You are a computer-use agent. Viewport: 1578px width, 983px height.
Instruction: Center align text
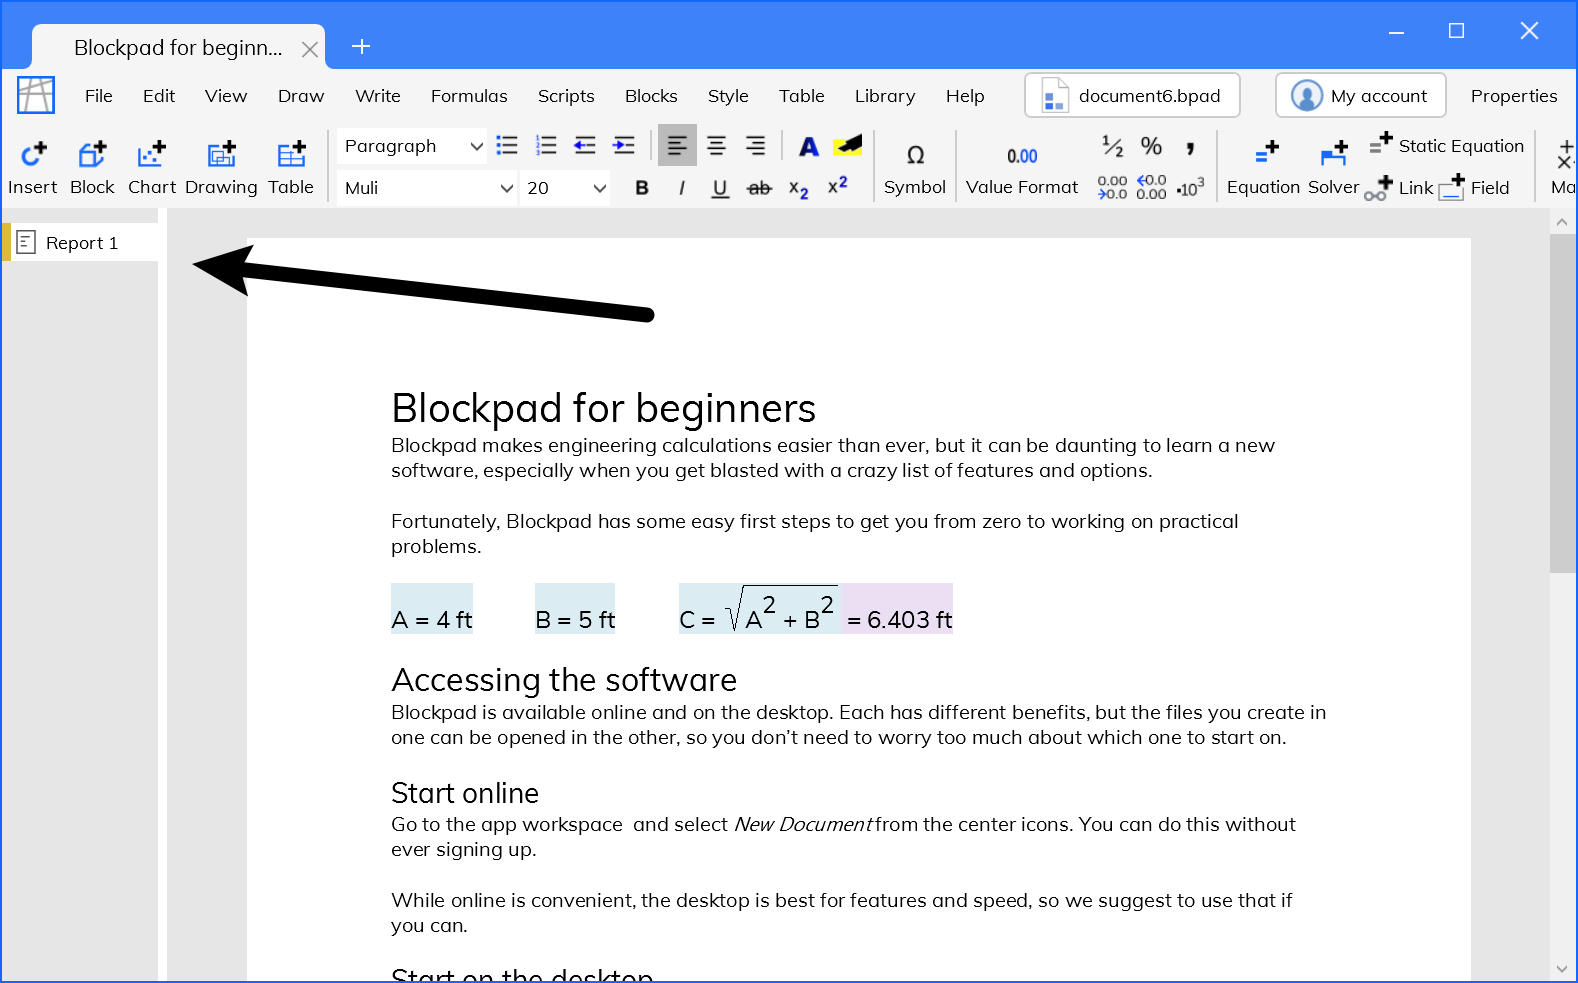click(716, 146)
